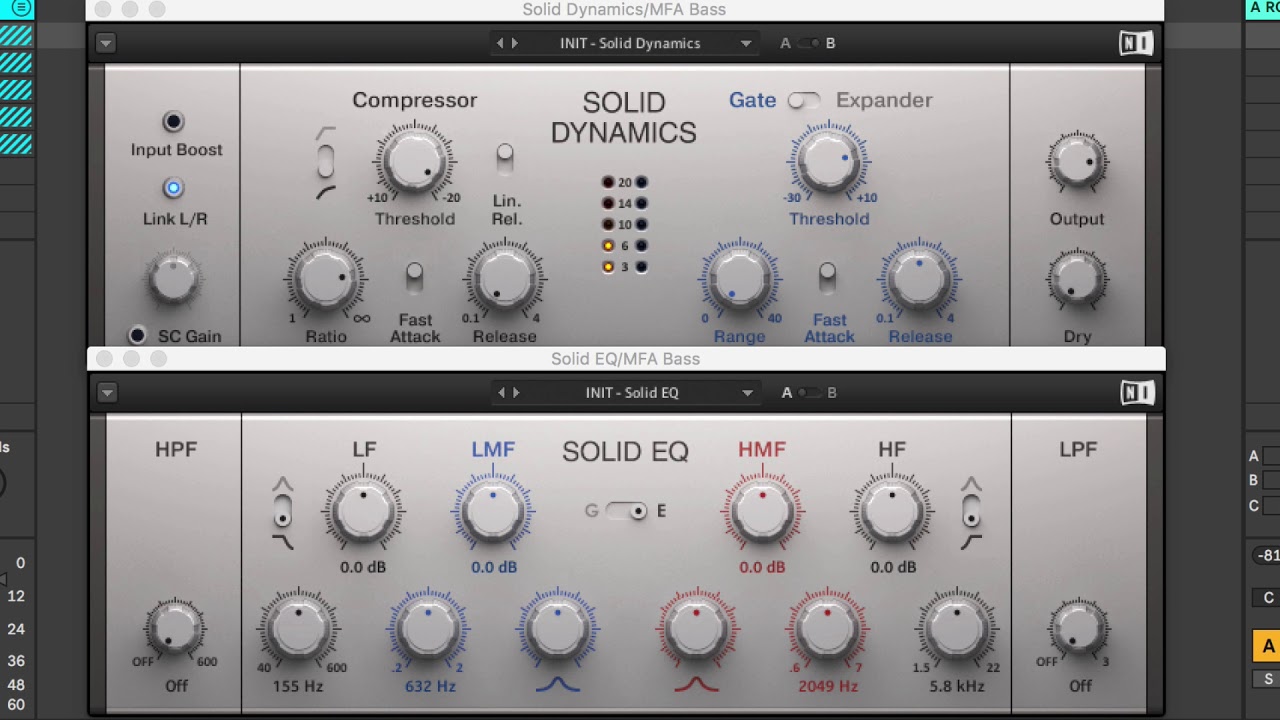
Task: Click the S button in host sidebar
Action: pyautogui.click(x=1268, y=679)
